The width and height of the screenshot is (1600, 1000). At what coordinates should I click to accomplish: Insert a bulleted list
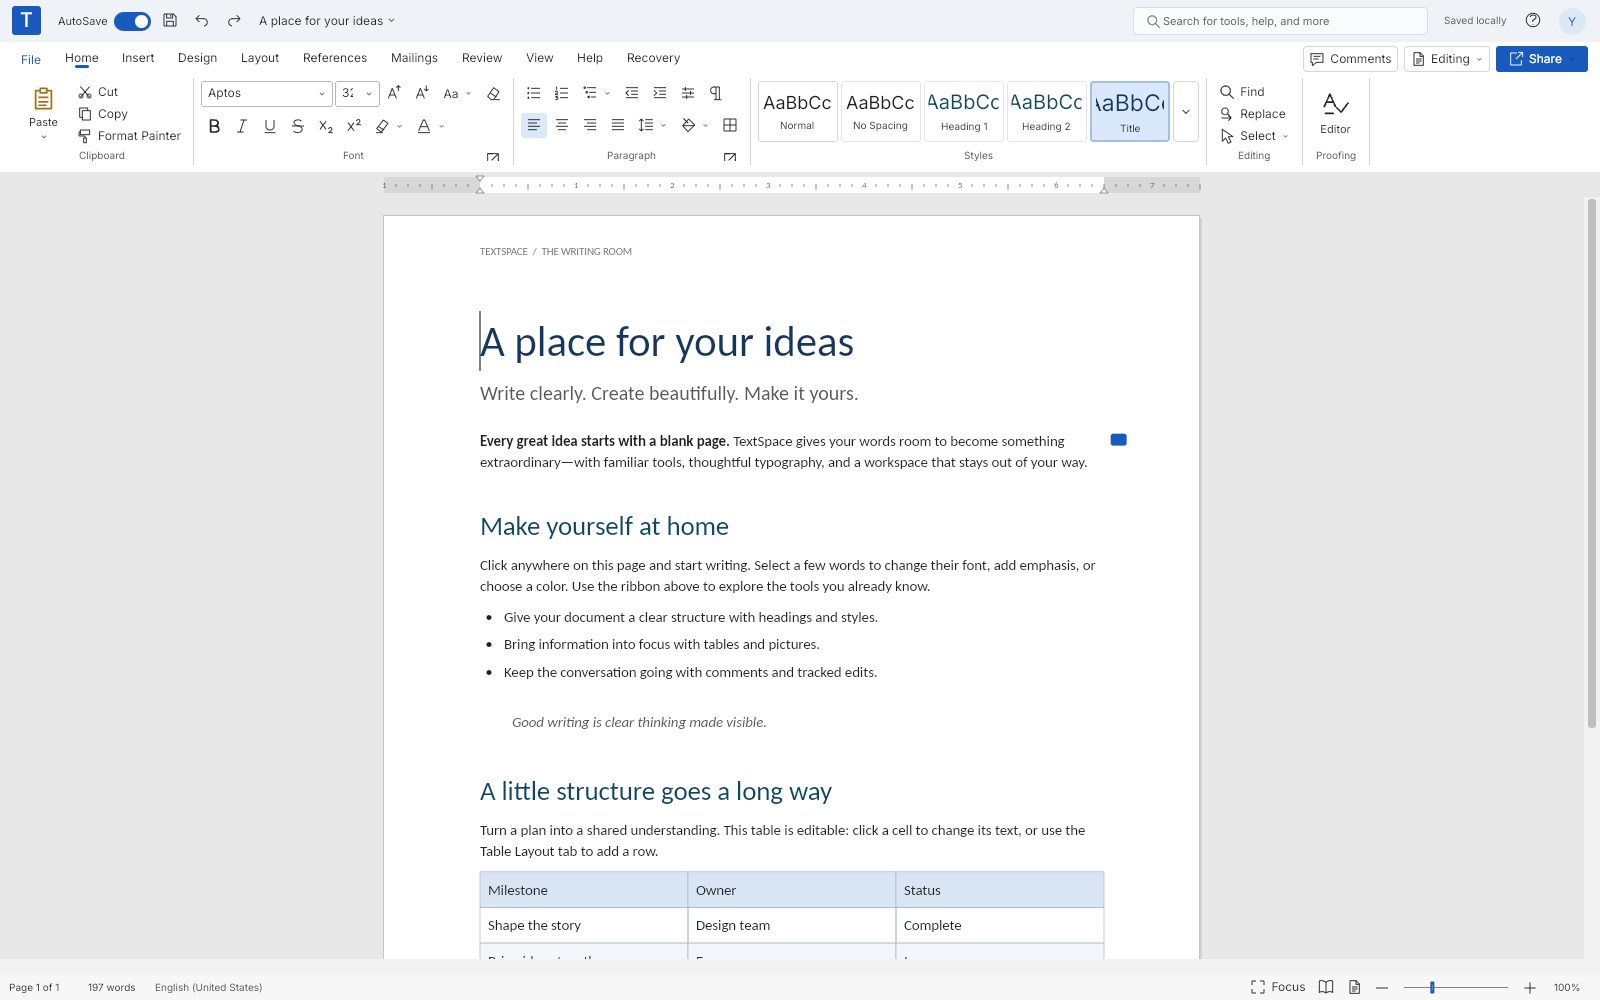[x=534, y=93]
